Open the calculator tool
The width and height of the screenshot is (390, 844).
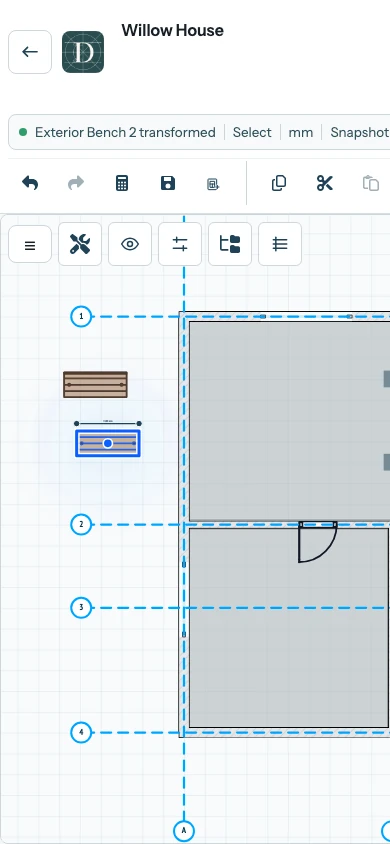pos(122,184)
